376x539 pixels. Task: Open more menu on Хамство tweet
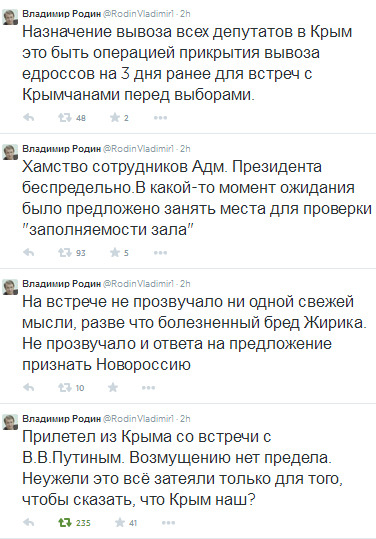click(161, 253)
